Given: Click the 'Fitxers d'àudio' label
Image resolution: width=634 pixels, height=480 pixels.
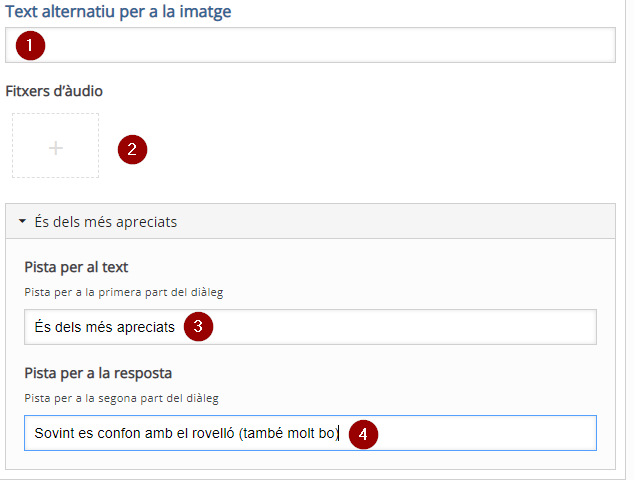Looking at the screenshot, I should click(54, 91).
